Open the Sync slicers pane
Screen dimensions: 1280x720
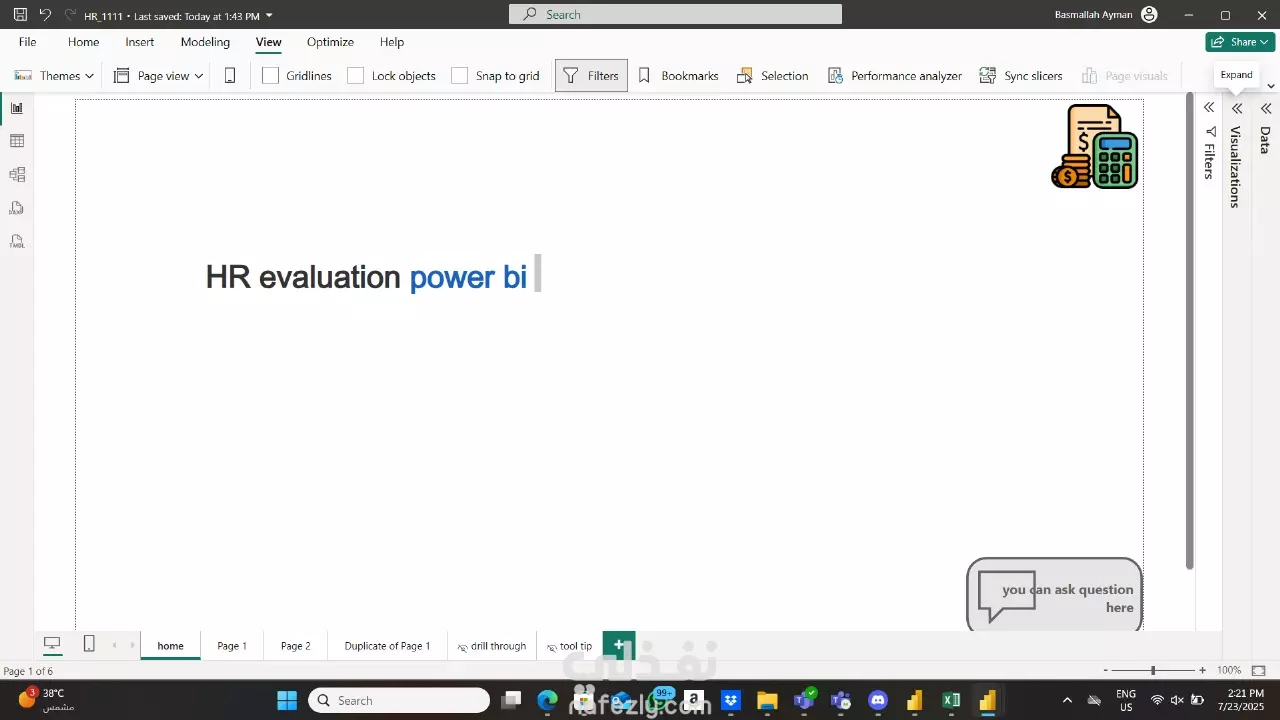coord(1021,76)
